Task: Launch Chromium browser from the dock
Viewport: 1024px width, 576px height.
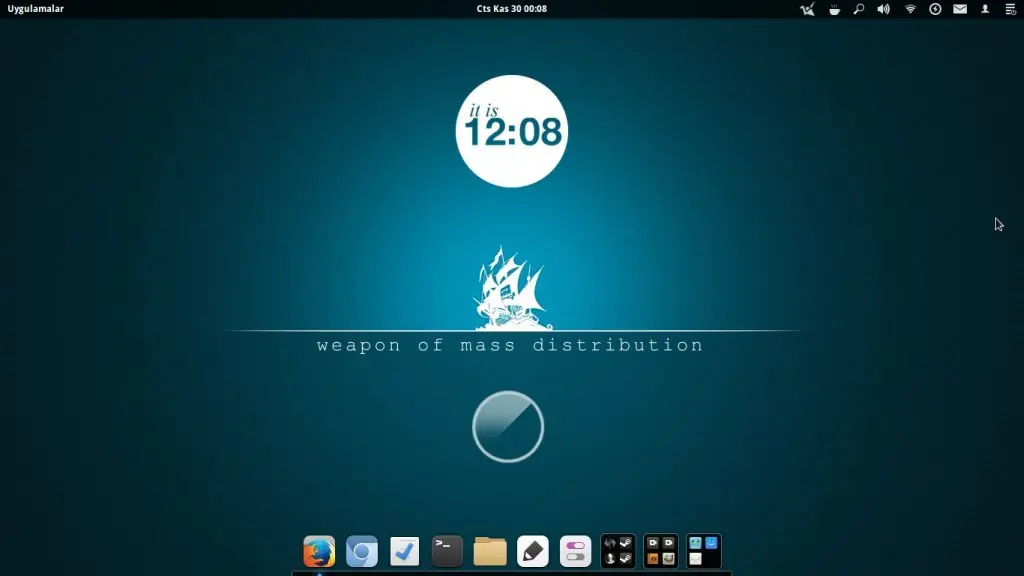Action: coord(362,551)
